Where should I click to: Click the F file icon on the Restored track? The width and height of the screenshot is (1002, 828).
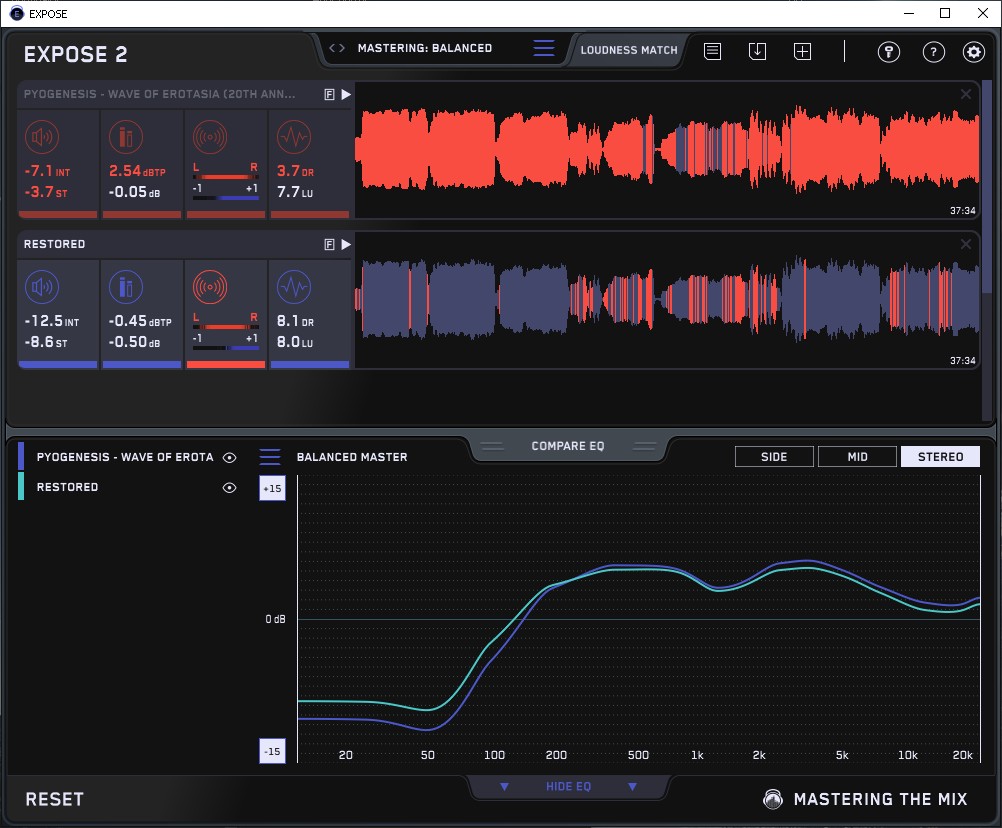point(330,245)
